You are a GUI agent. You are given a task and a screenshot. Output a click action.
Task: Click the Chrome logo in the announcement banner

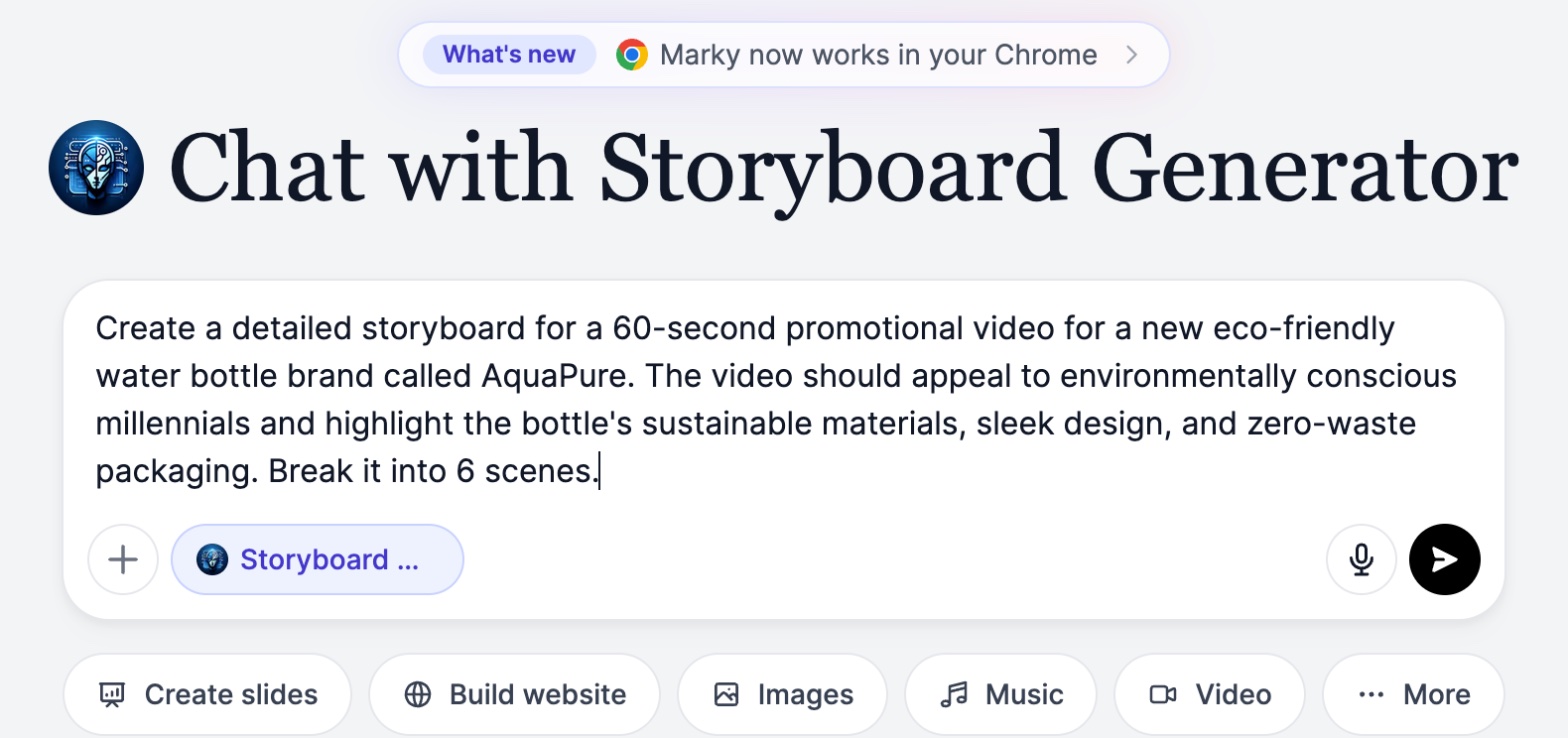click(631, 54)
